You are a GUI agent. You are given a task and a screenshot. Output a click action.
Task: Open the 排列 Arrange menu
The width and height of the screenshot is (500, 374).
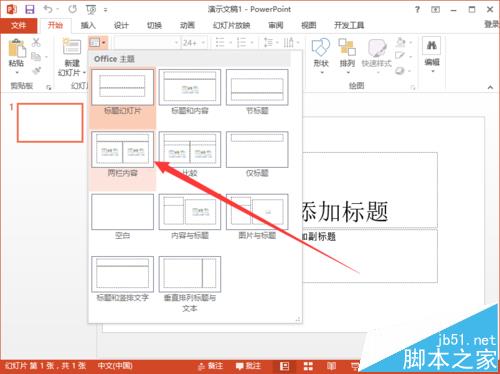point(347,56)
